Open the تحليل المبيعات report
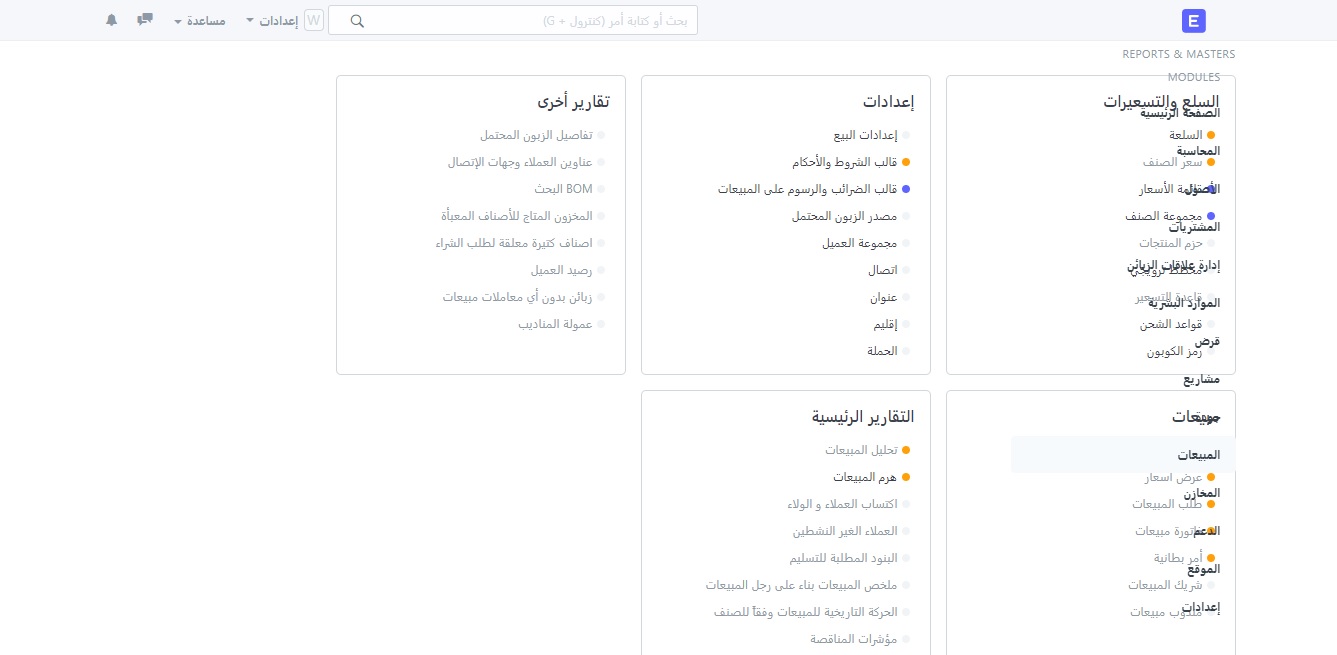The image size is (1337, 655). (865, 450)
